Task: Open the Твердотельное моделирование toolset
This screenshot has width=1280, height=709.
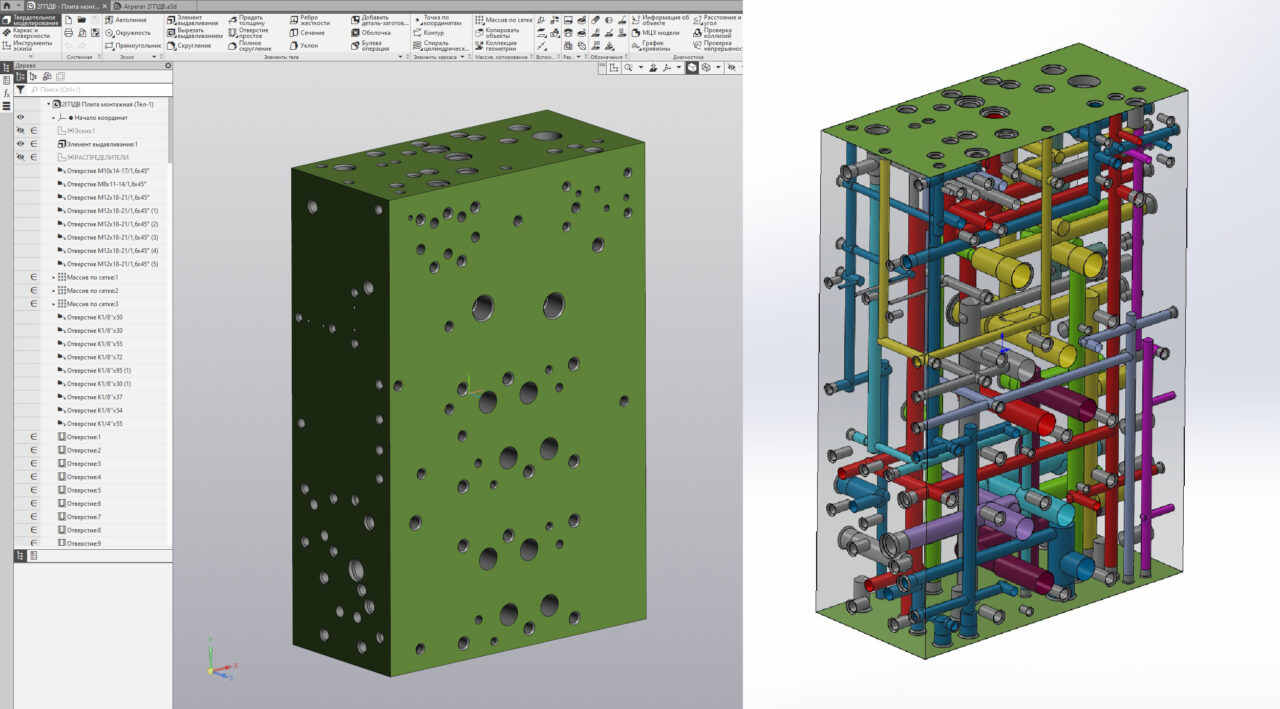Action: point(29,21)
